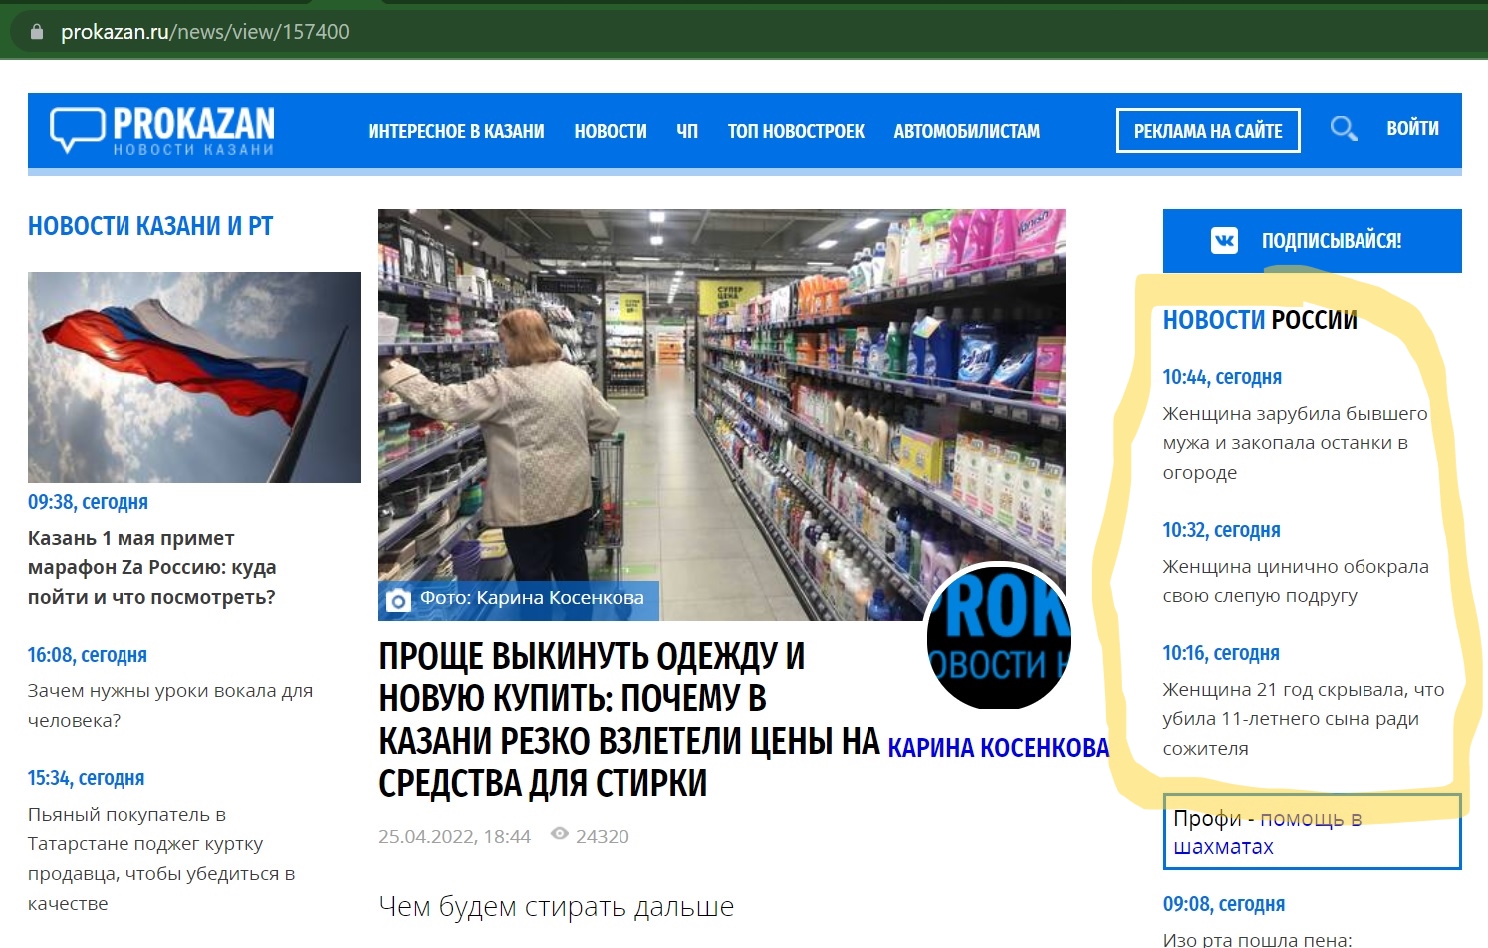Image resolution: width=1488 pixels, height=948 pixels.
Task: Open the Интересное в Казани menu
Action: tap(456, 131)
